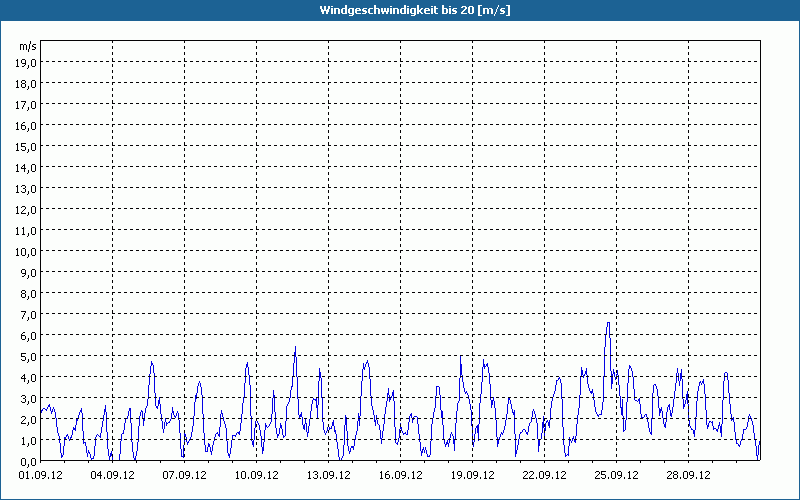Click the 19,0 y-axis label
This screenshot has height=500, width=800.
click(x=26, y=63)
